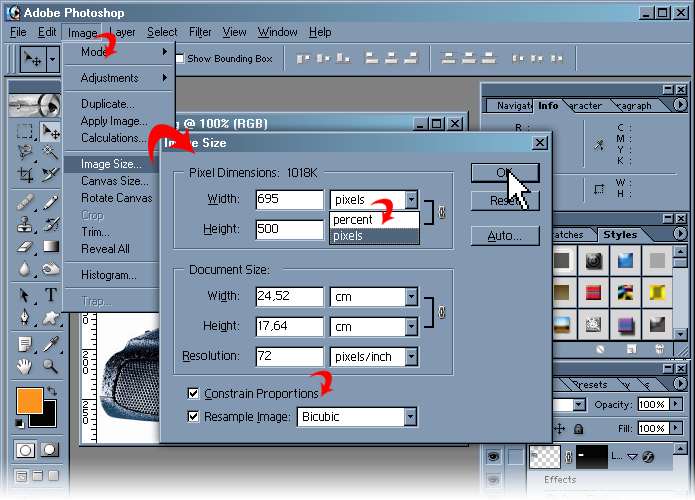Open Document Size height cm dropdown
Viewport: 695px width, 500px height.
tap(411, 327)
